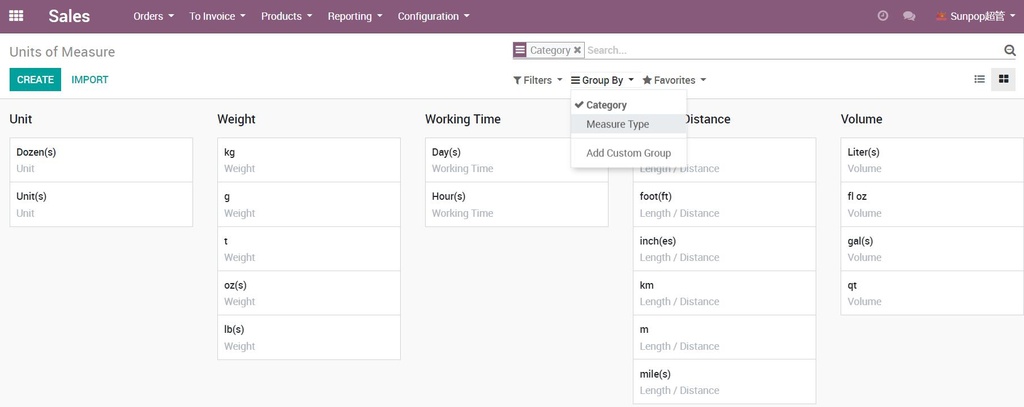
Task: Open the Hour(s) card
Action: click(x=517, y=204)
